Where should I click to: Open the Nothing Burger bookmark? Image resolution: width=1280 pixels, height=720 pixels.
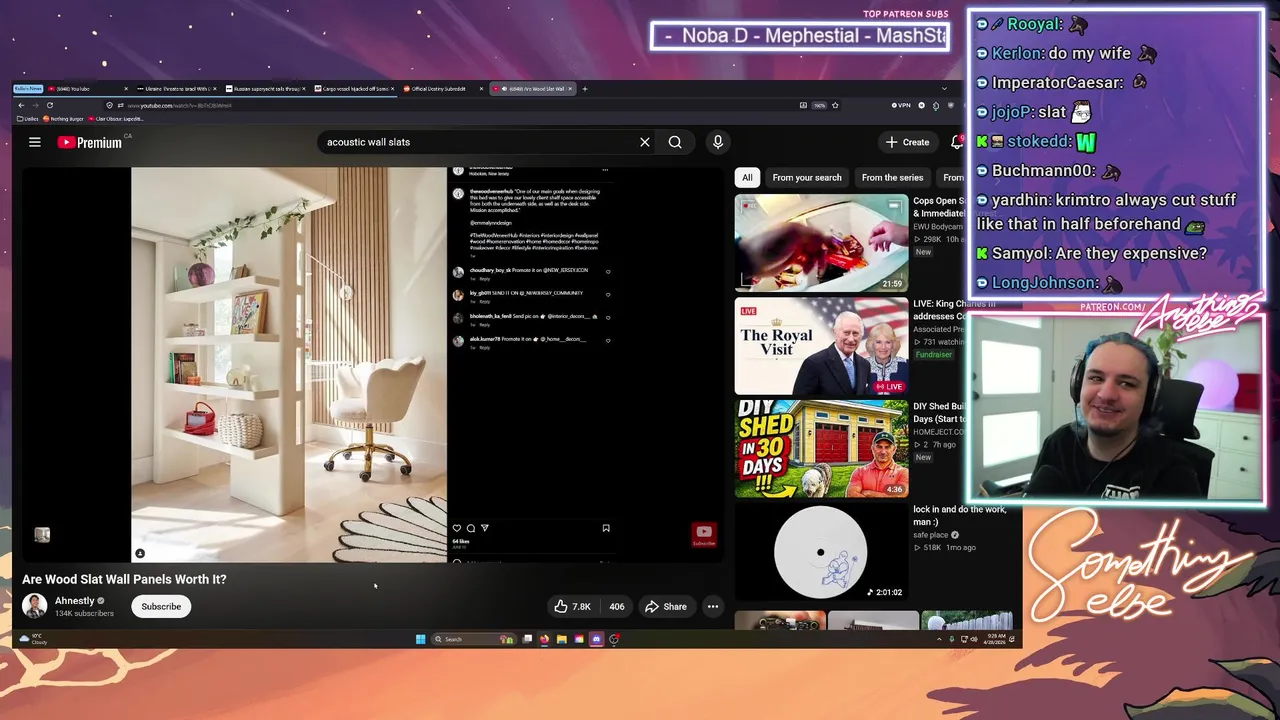[63, 119]
